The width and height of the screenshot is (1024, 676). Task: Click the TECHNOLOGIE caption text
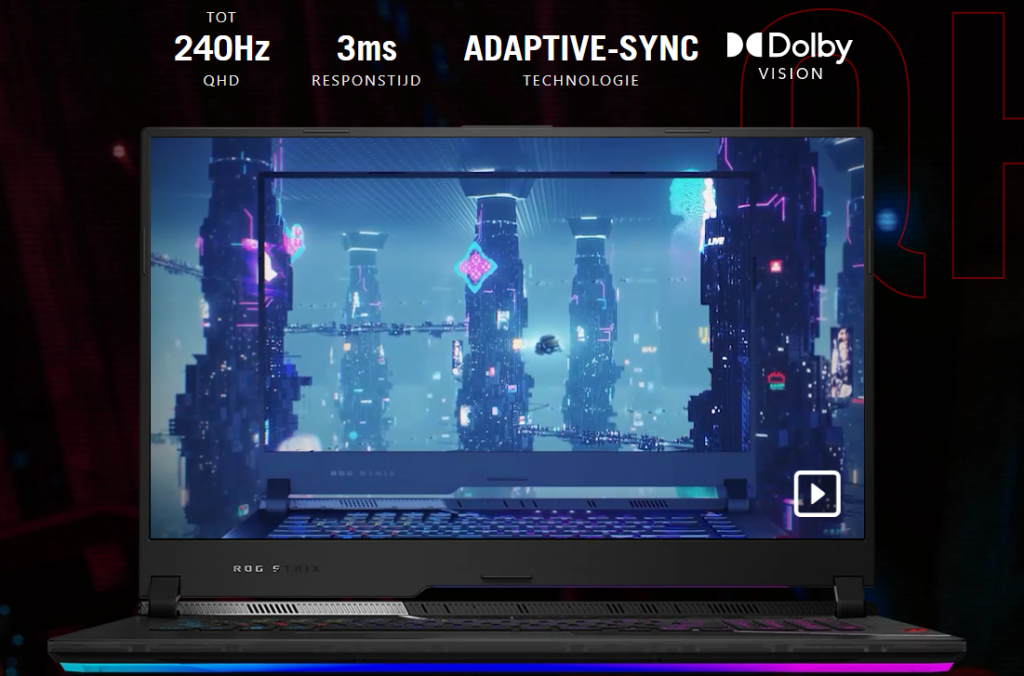point(581,80)
